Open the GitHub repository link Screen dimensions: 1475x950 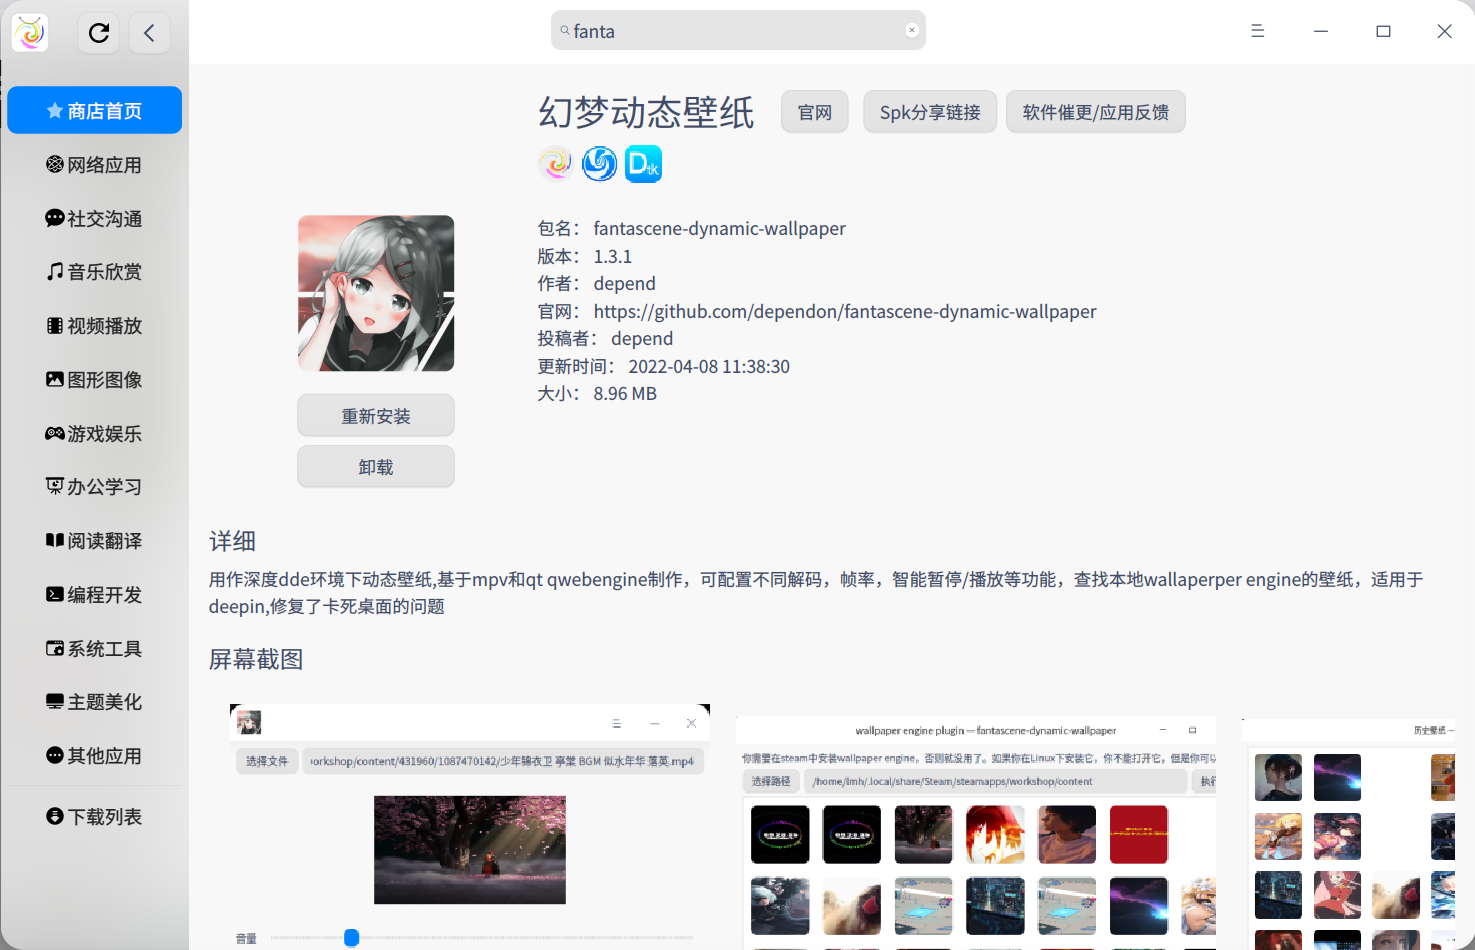pyautogui.click(x=845, y=311)
